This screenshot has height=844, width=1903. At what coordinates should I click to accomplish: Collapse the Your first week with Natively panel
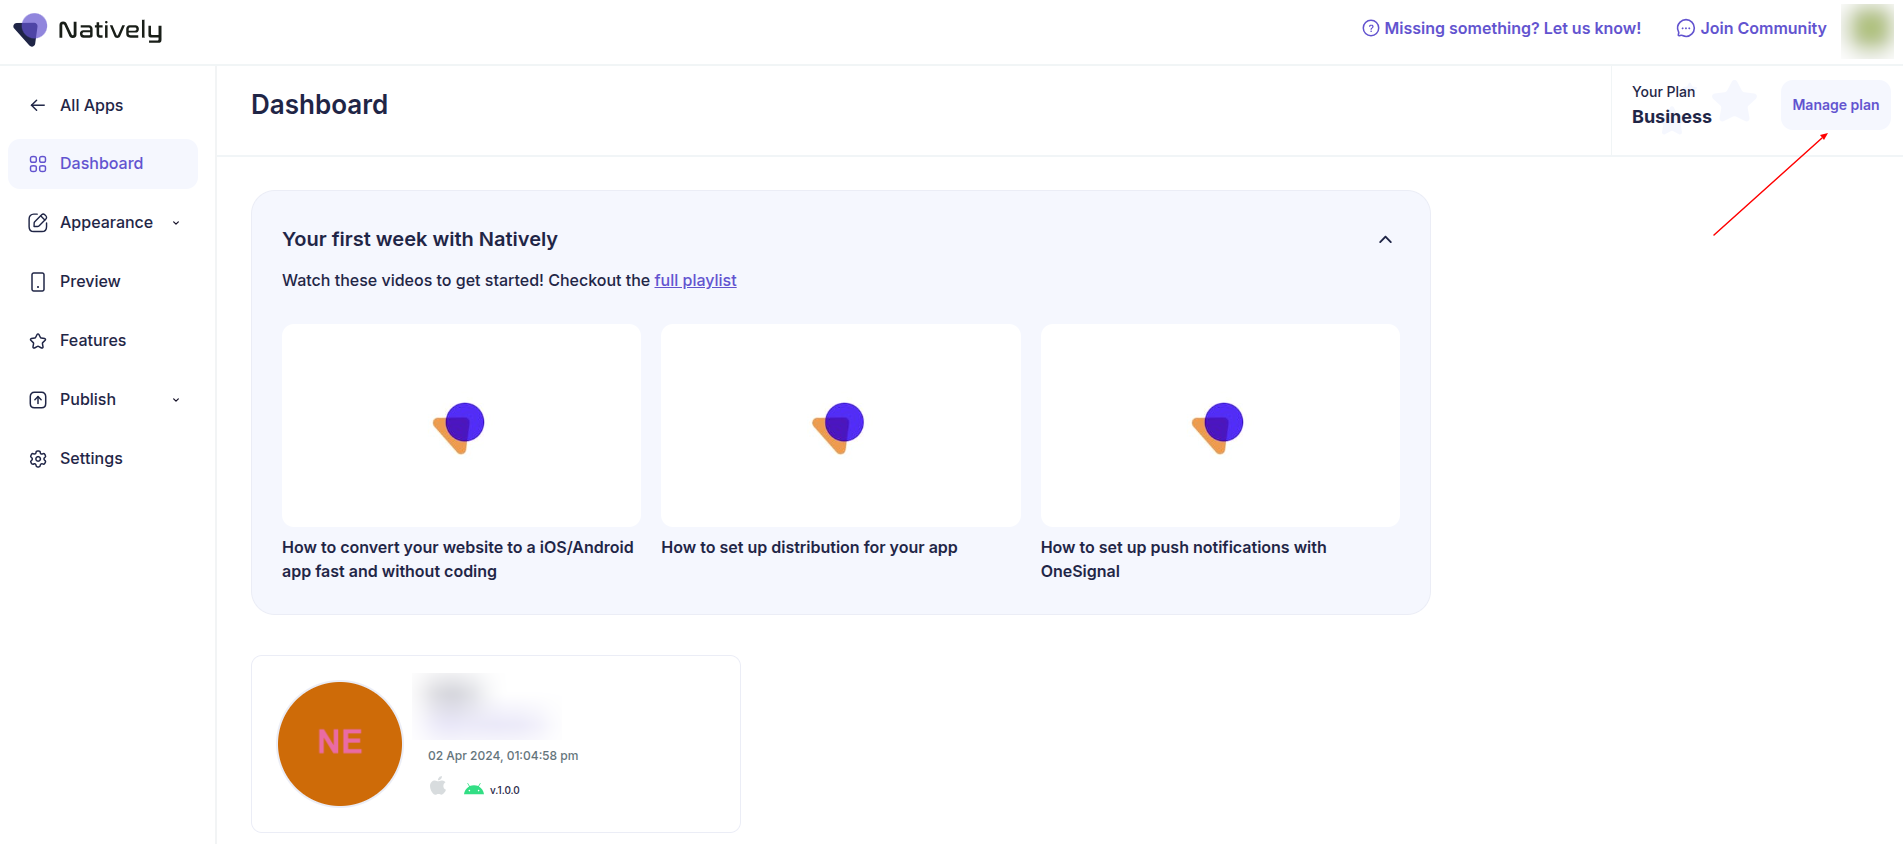[x=1385, y=240]
